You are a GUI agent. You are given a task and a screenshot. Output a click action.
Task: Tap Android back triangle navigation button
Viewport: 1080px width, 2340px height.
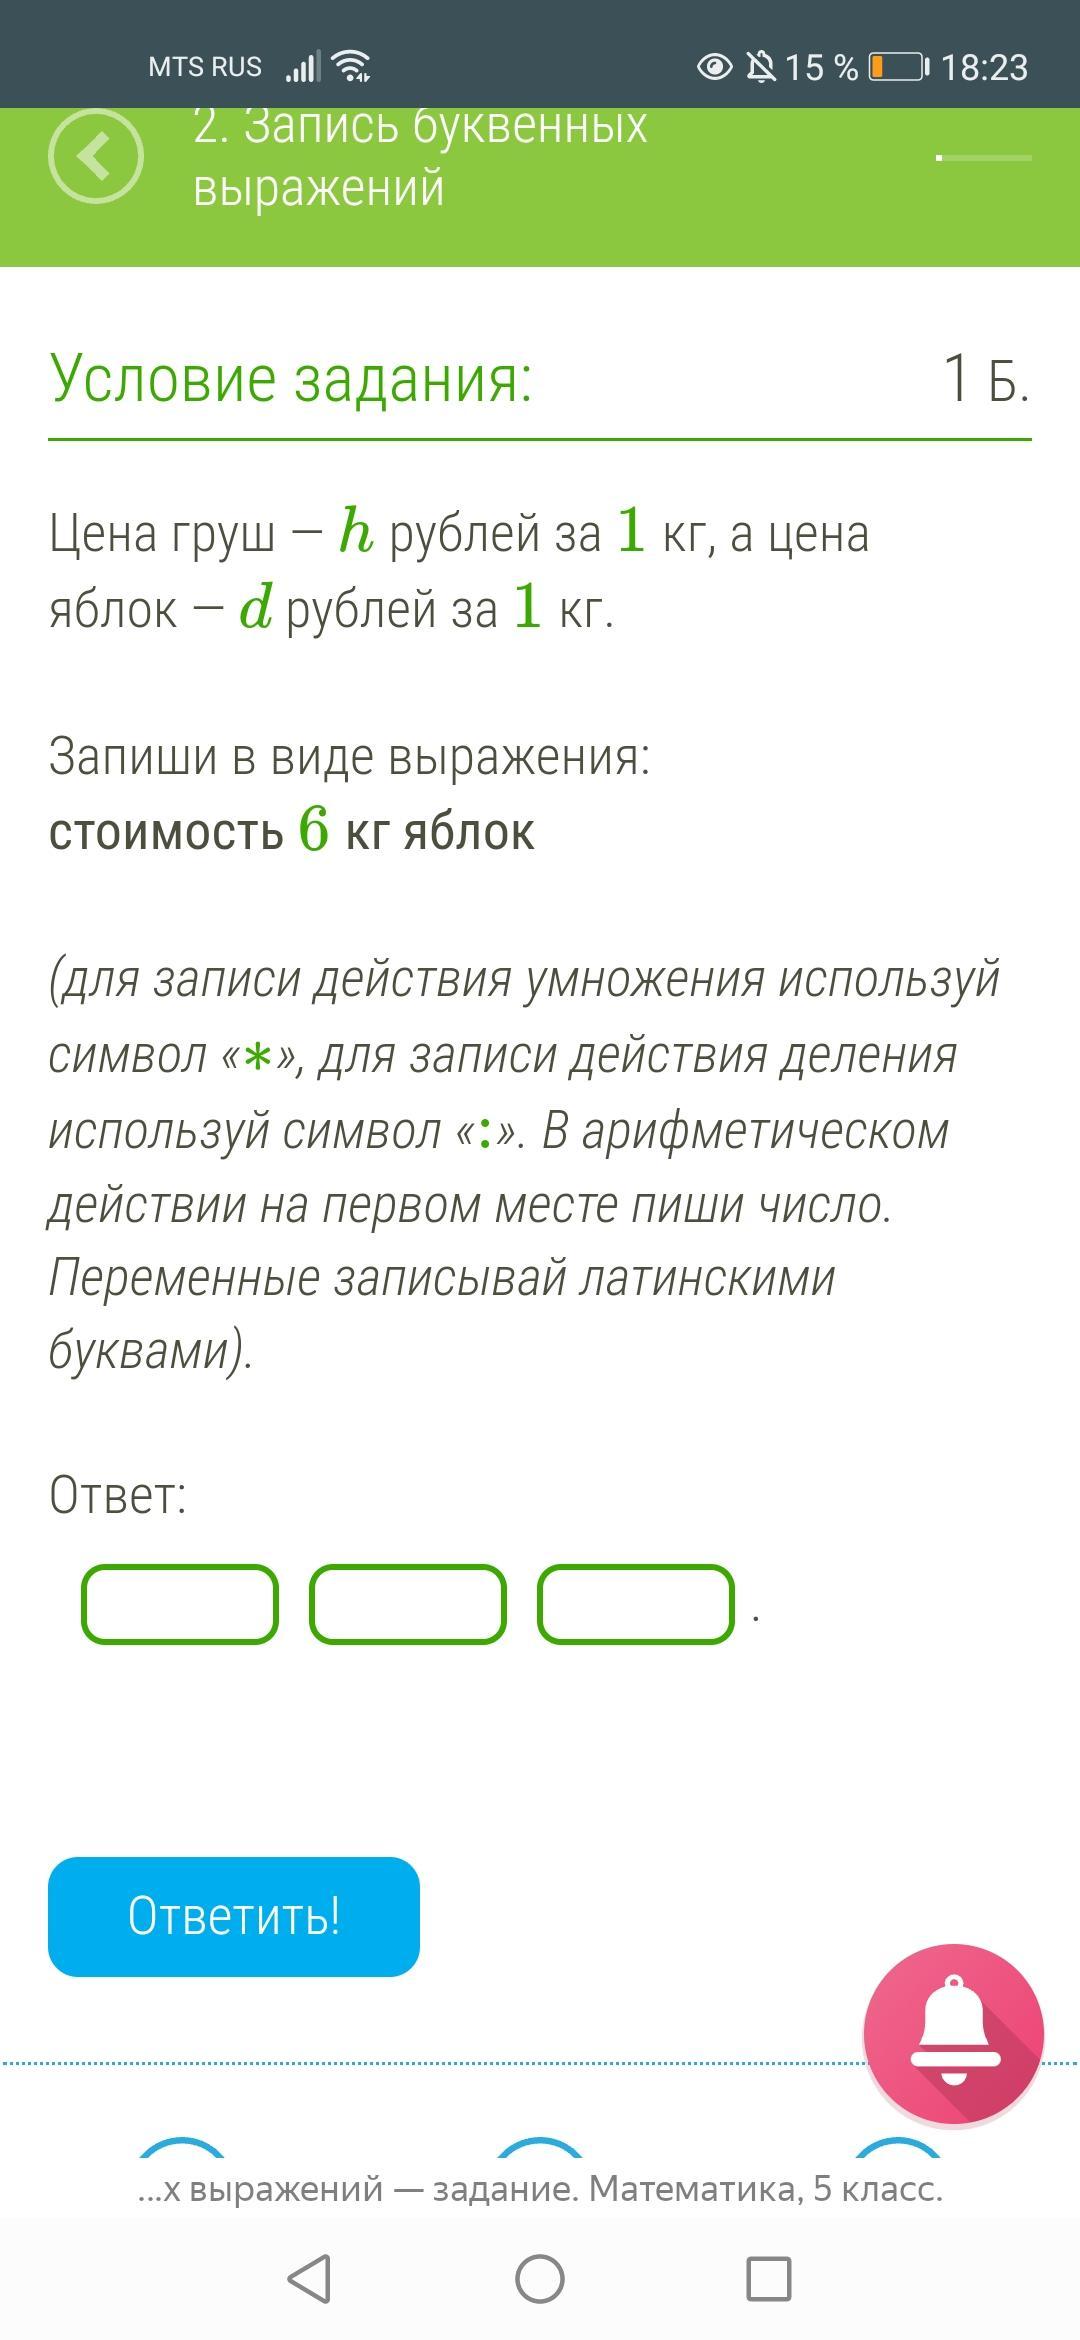[x=309, y=2280]
